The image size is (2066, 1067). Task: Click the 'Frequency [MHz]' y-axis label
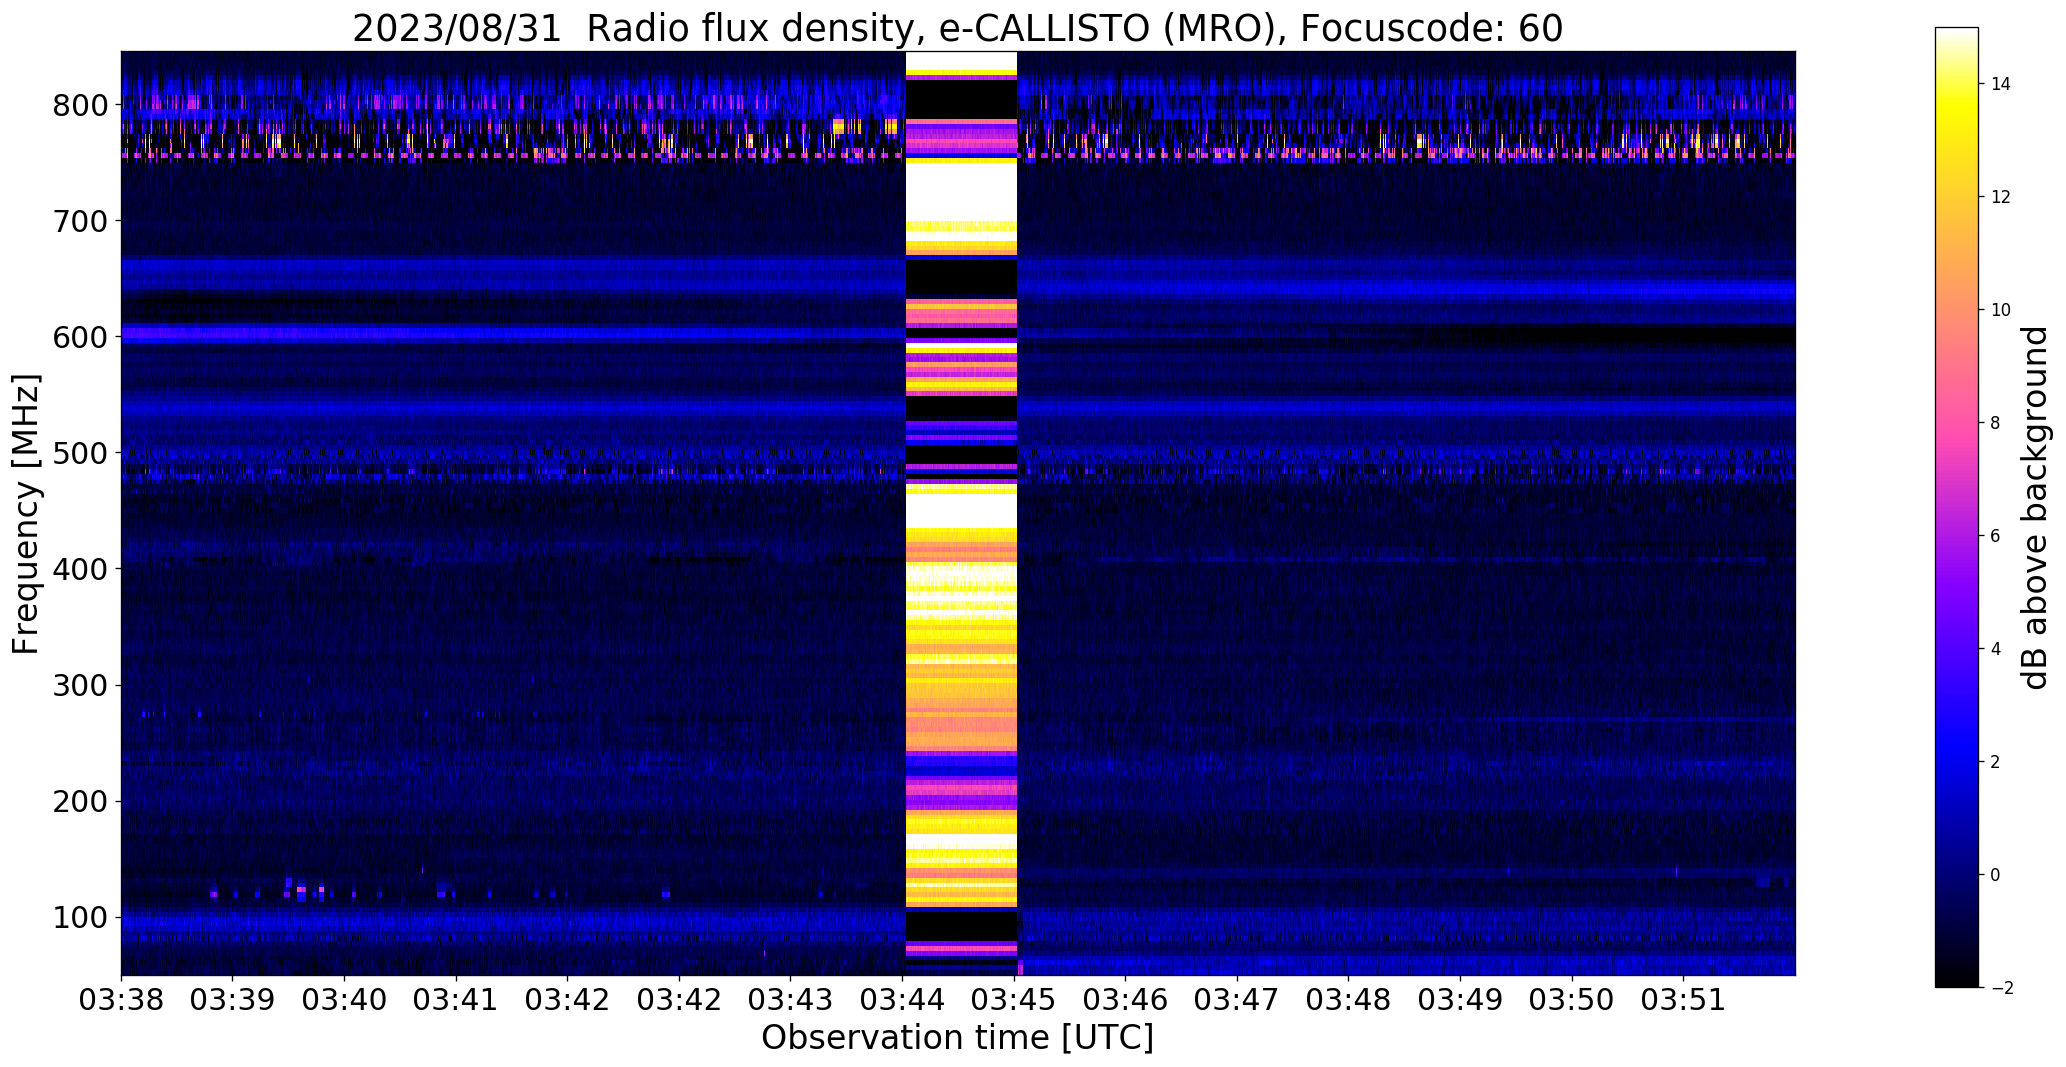point(26,514)
